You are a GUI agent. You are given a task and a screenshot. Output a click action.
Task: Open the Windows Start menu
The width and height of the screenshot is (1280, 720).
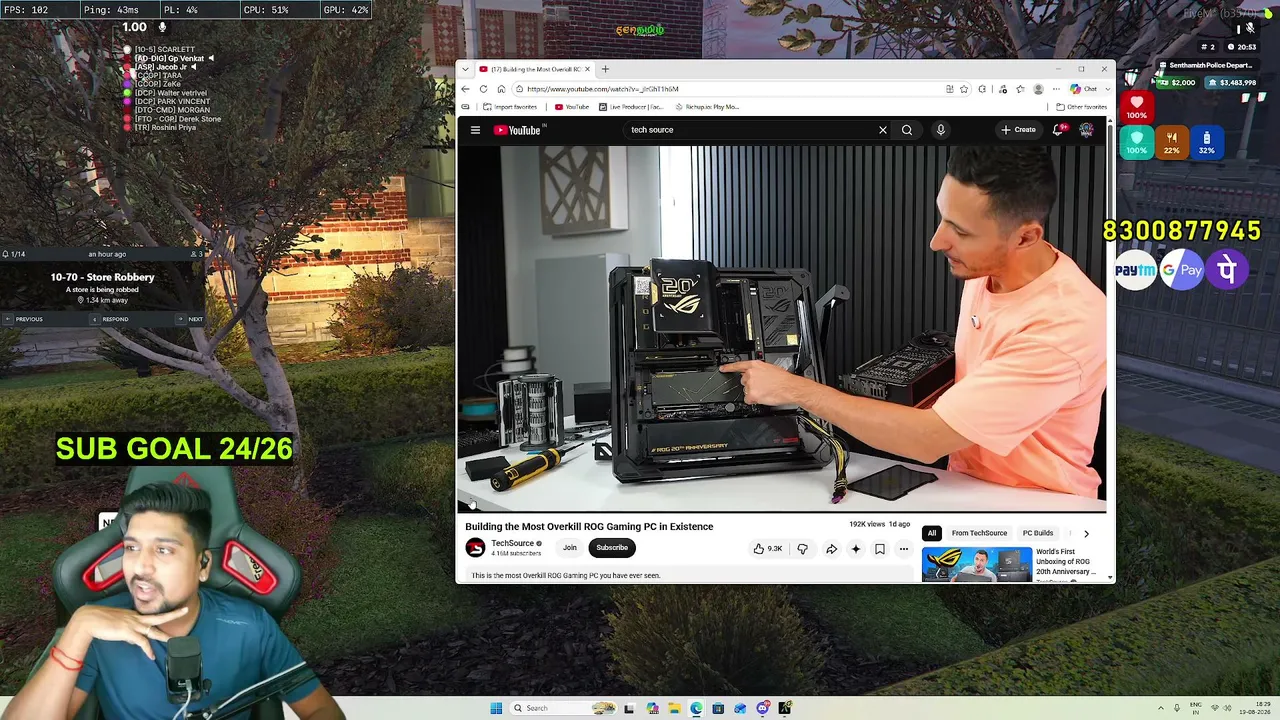click(x=496, y=708)
